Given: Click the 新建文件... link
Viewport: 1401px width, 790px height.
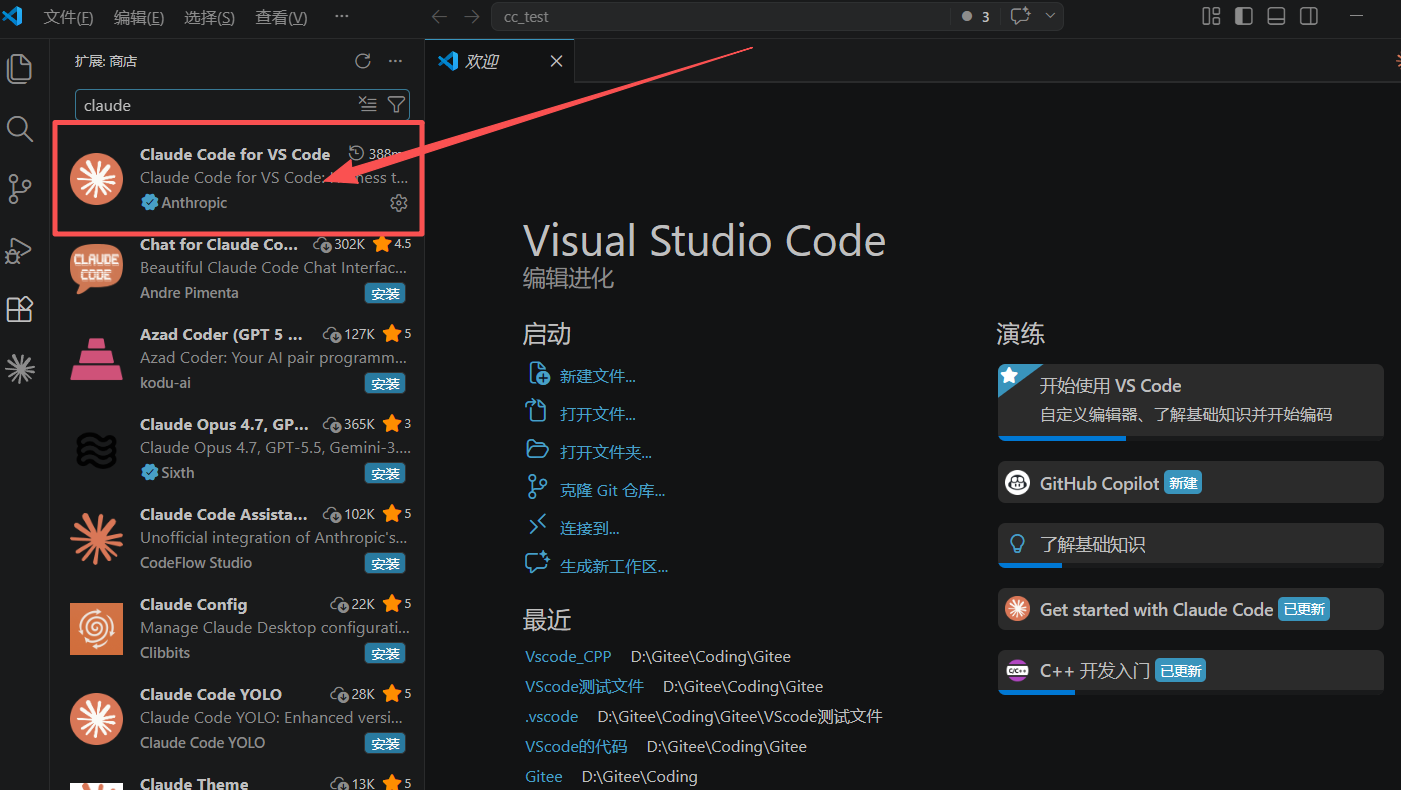Looking at the screenshot, I should [x=598, y=376].
